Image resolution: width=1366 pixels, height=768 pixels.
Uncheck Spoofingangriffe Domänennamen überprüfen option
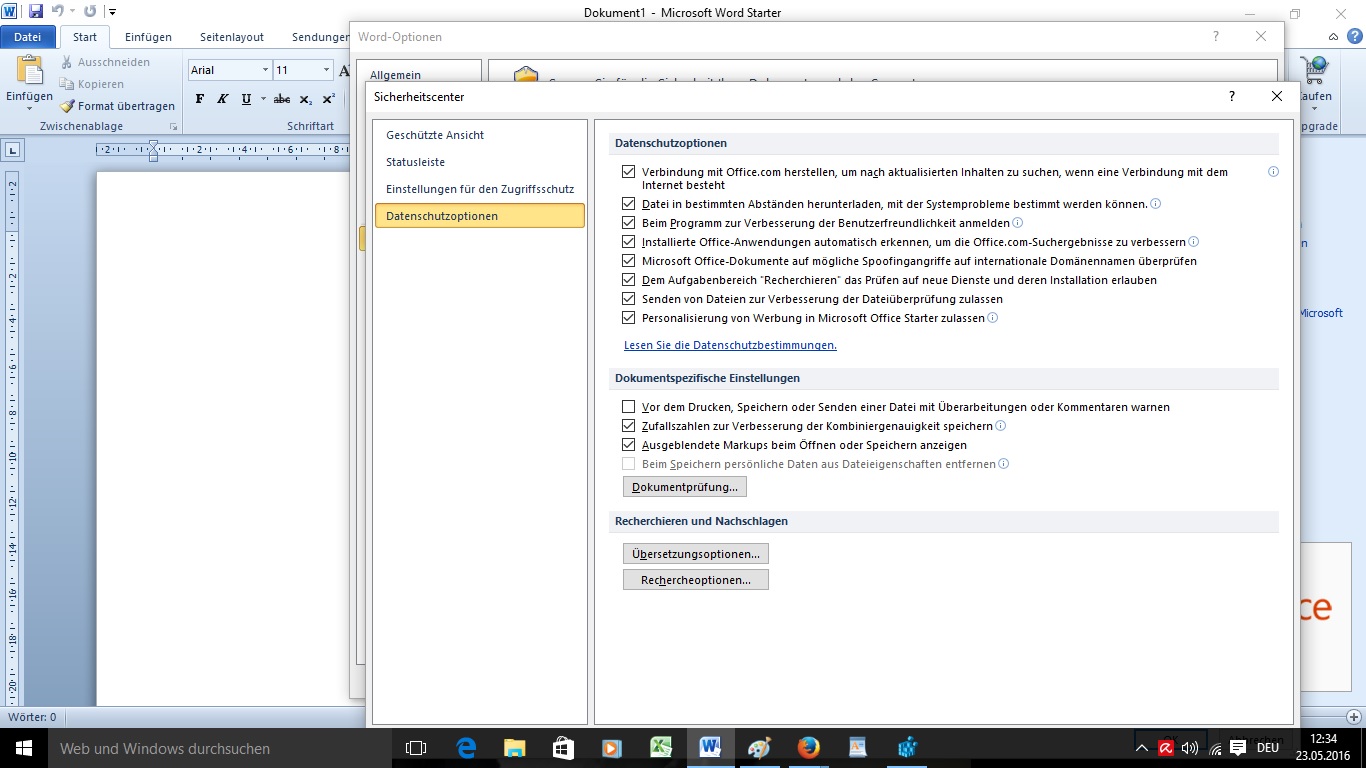[628, 261]
